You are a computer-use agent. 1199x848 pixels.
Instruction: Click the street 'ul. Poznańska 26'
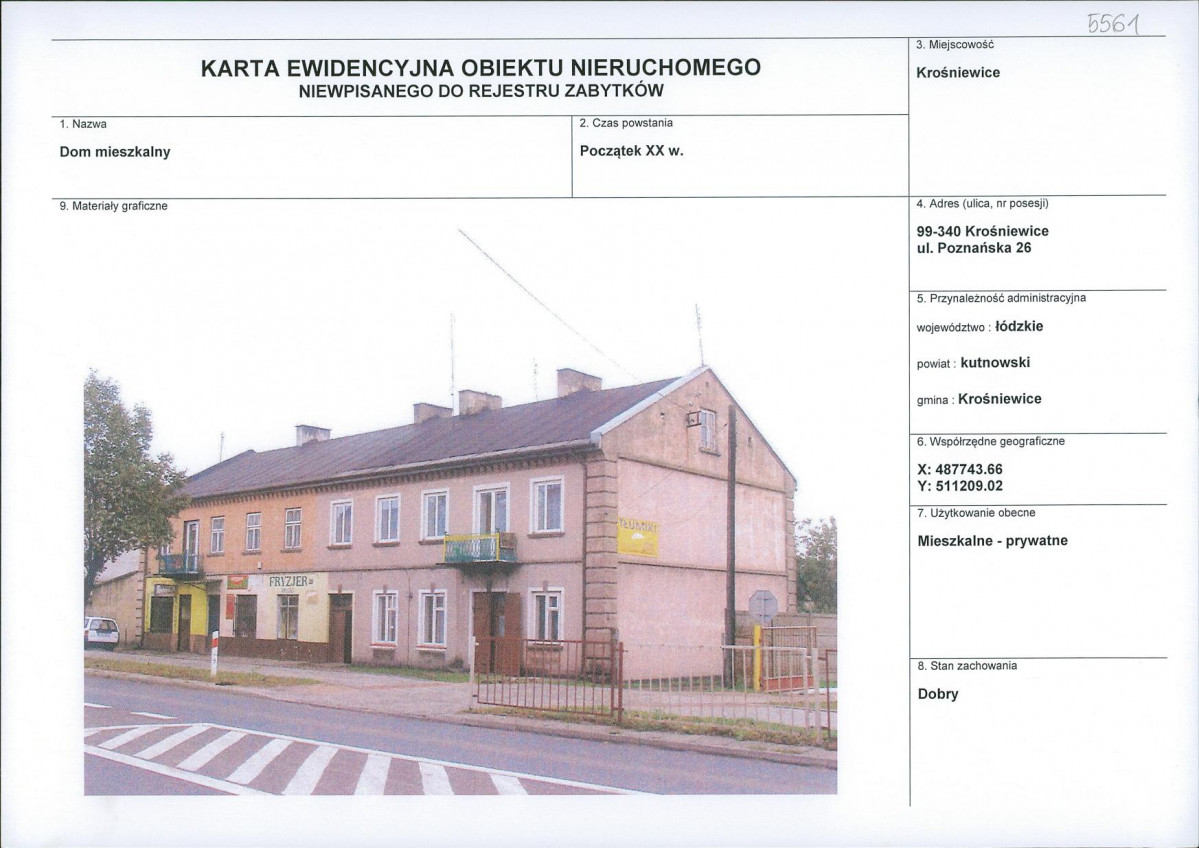(x=973, y=248)
